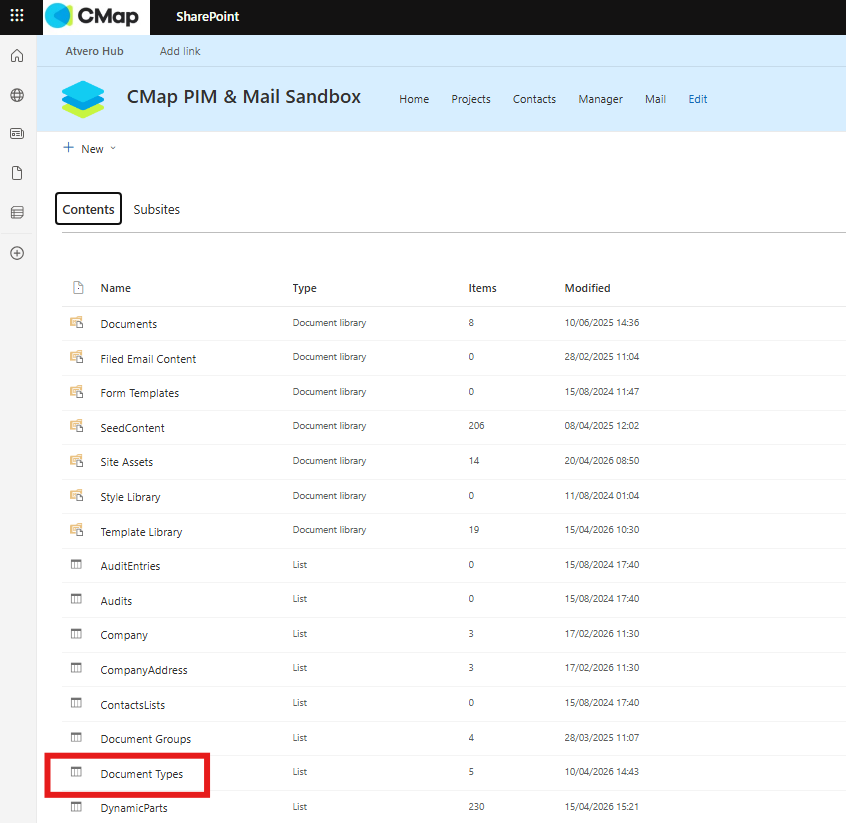Click Edit in site navigation
Viewport: 846px width, 823px height.
click(x=698, y=99)
